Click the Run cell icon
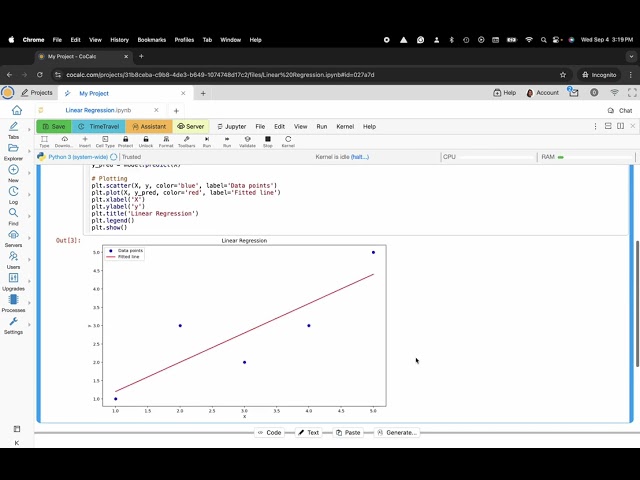Image resolution: width=640 pixels, height=480 pixels. (x=207, y=142)
